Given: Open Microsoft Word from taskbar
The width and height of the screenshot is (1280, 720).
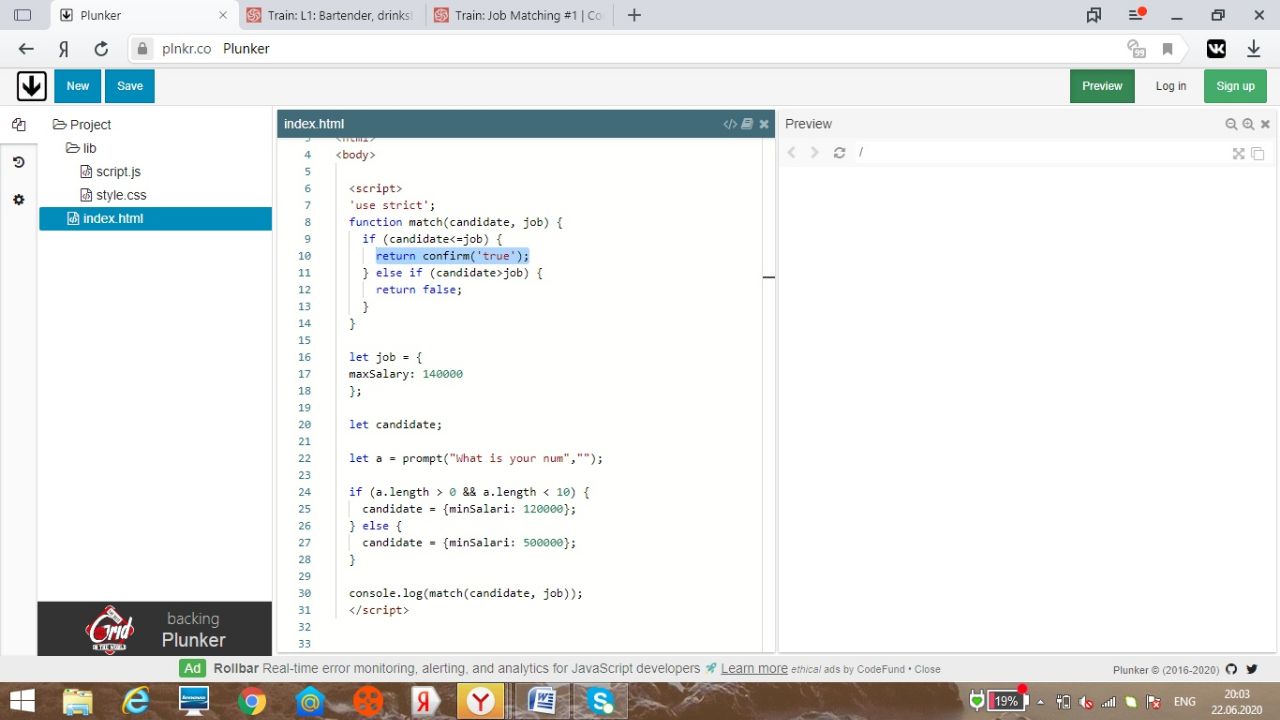Looking at the screenshot, I should pyautogui.click(x=541, y=701).
